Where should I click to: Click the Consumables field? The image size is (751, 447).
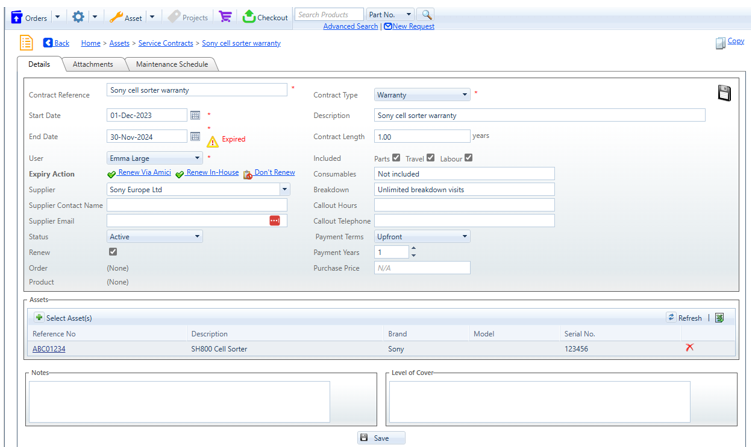coord(464,174)
